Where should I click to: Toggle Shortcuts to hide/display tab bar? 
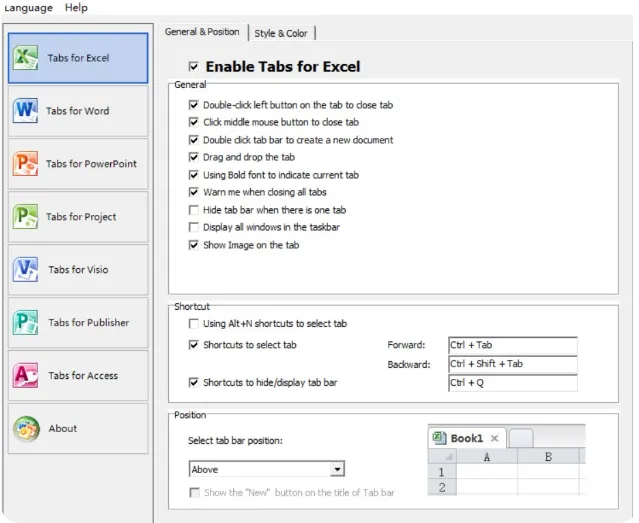[194, 382]
